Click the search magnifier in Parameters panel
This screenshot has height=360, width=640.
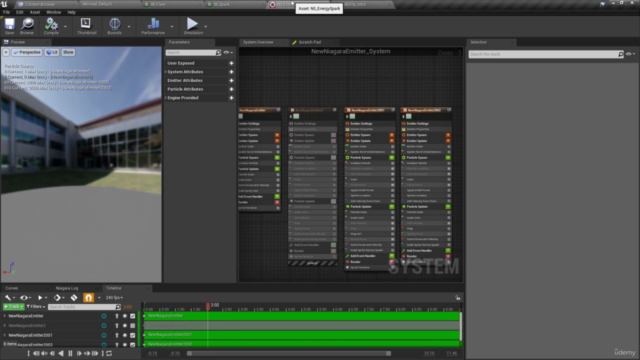pyautogui.click(x=218, y=53)
